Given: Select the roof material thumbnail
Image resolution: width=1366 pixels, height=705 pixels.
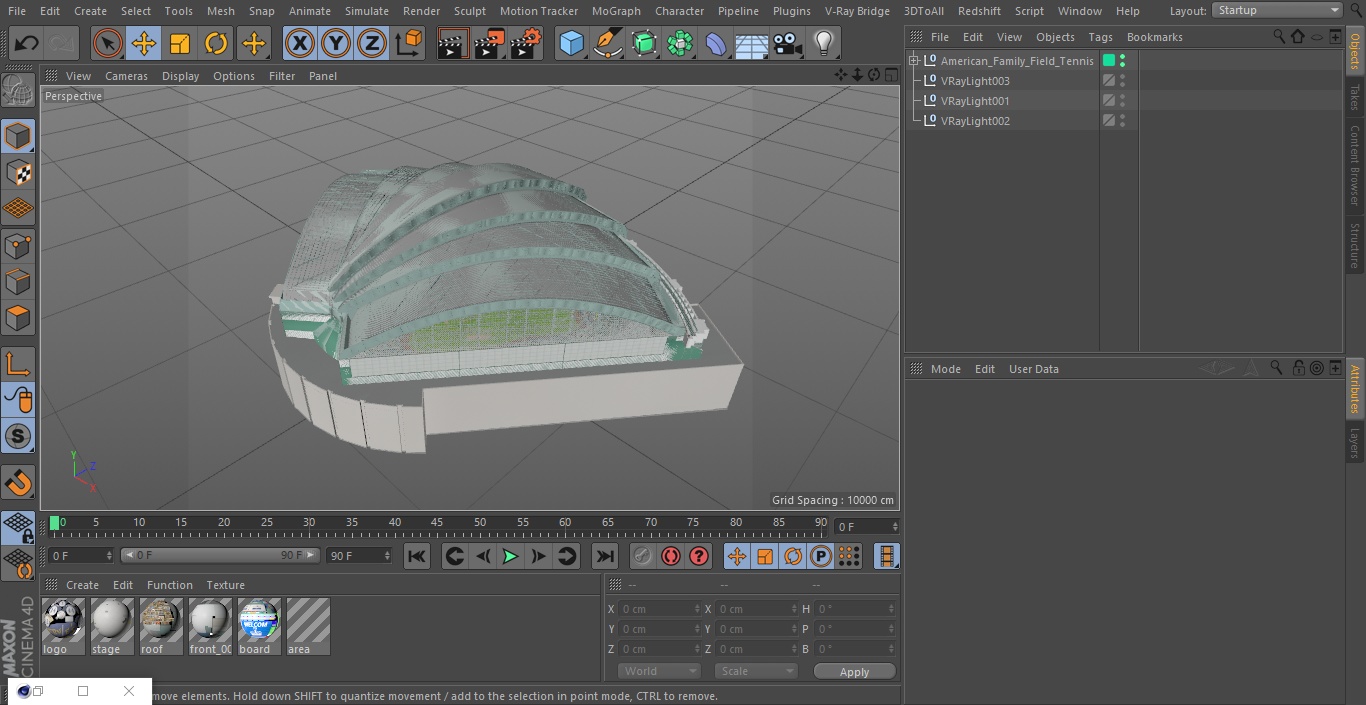Looking at the screenshot, I should 161,627.
